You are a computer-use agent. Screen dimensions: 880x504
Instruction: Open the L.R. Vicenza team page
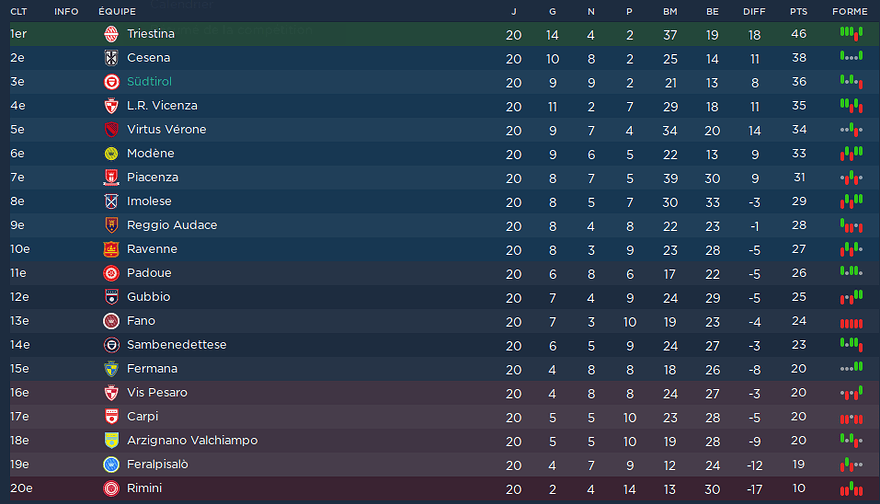point(162,106)
